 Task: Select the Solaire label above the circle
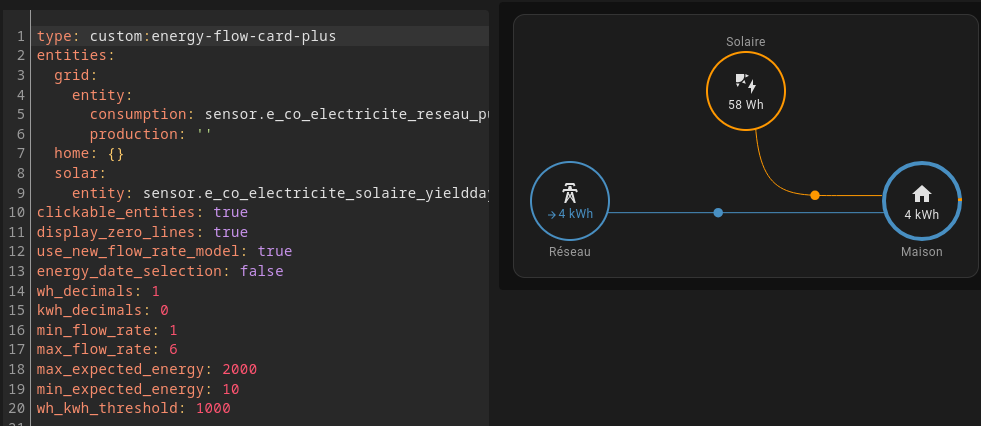746,42
